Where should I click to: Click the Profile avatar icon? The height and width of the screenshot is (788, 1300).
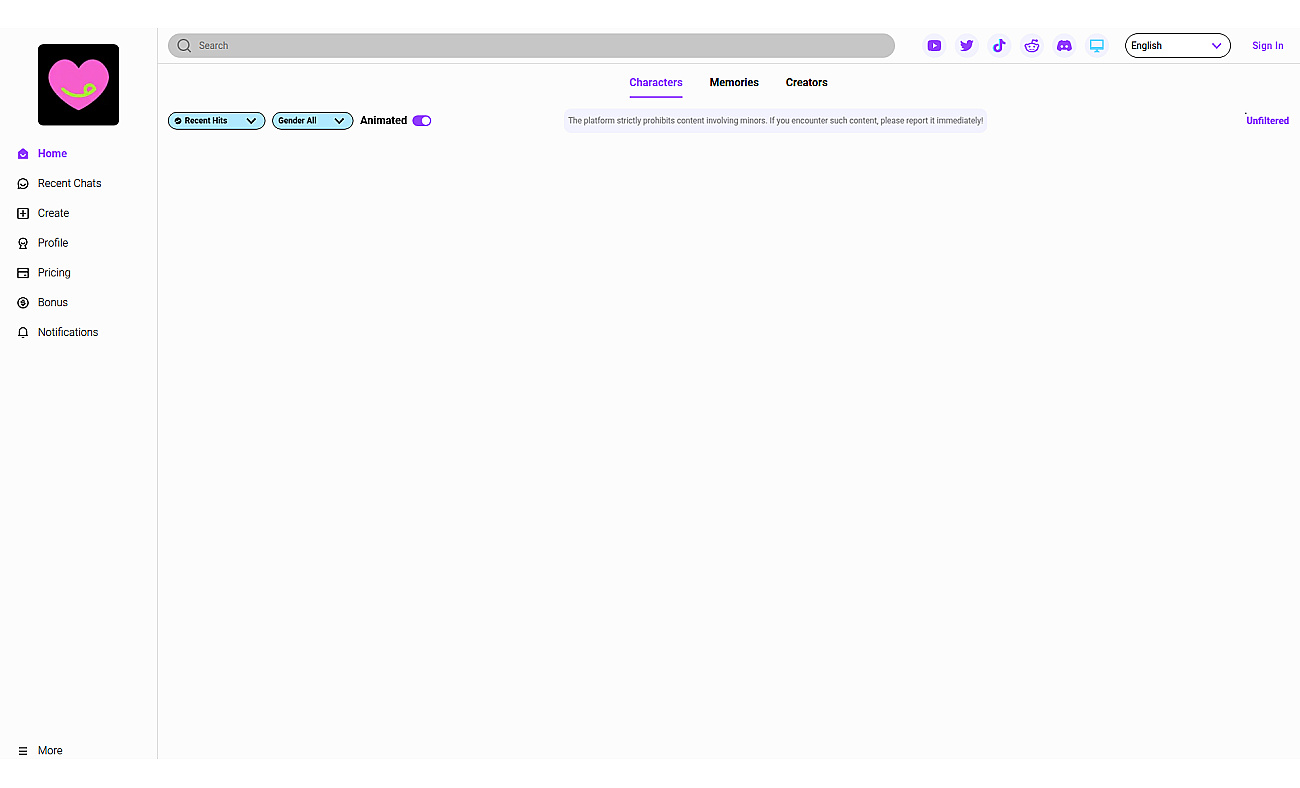(x=23, y=243)
